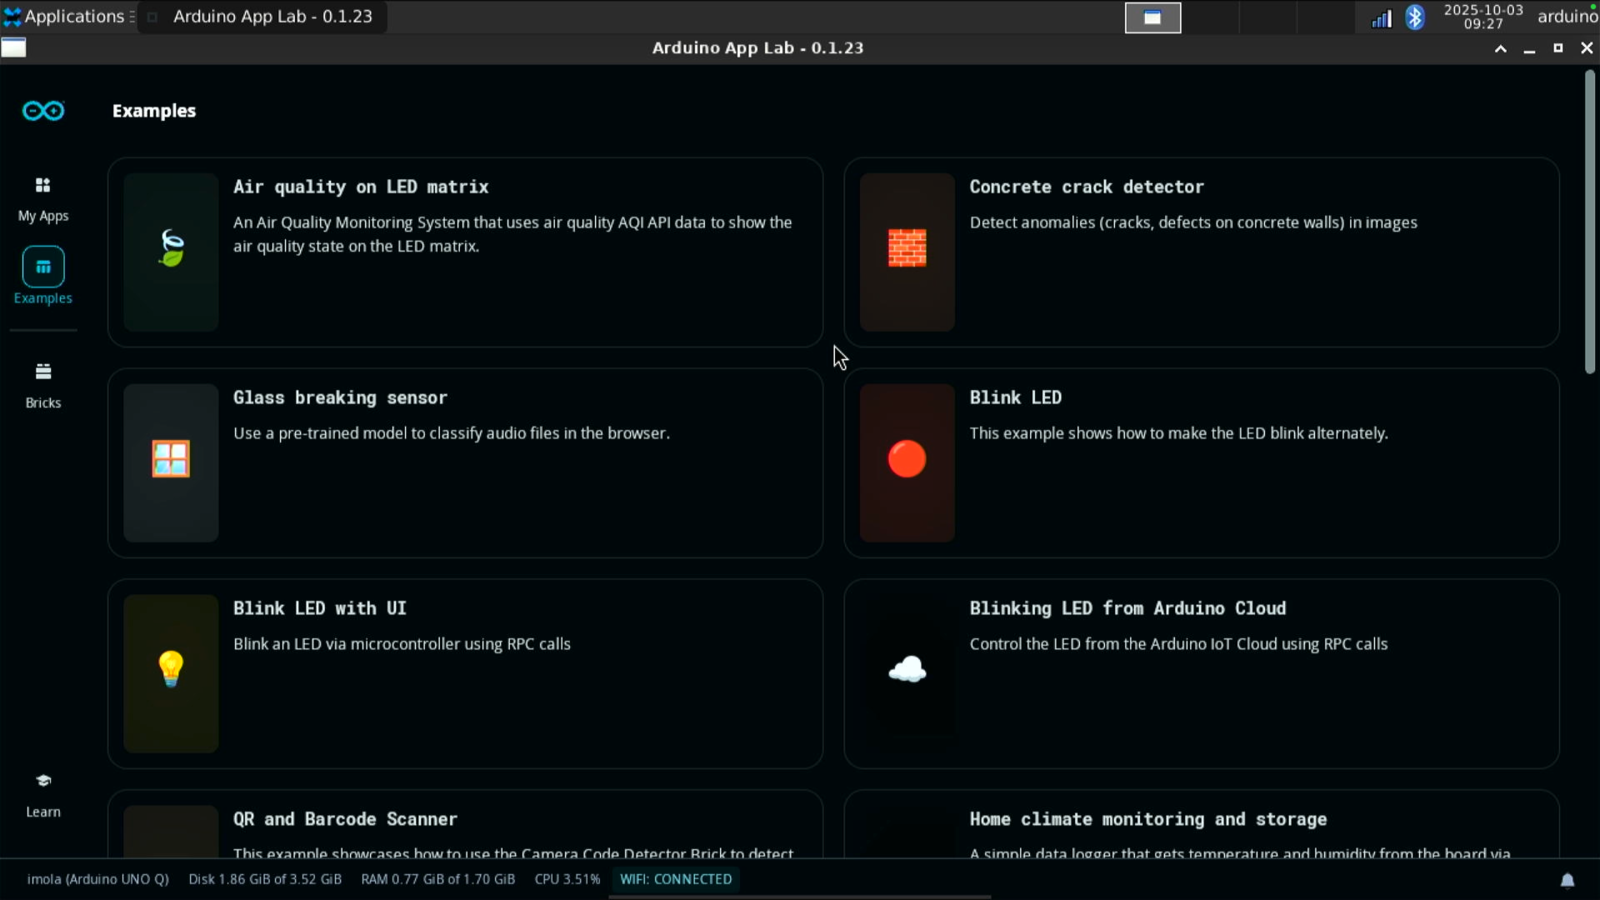Click the vertical scrollbar thumb

pos(1590,222)
